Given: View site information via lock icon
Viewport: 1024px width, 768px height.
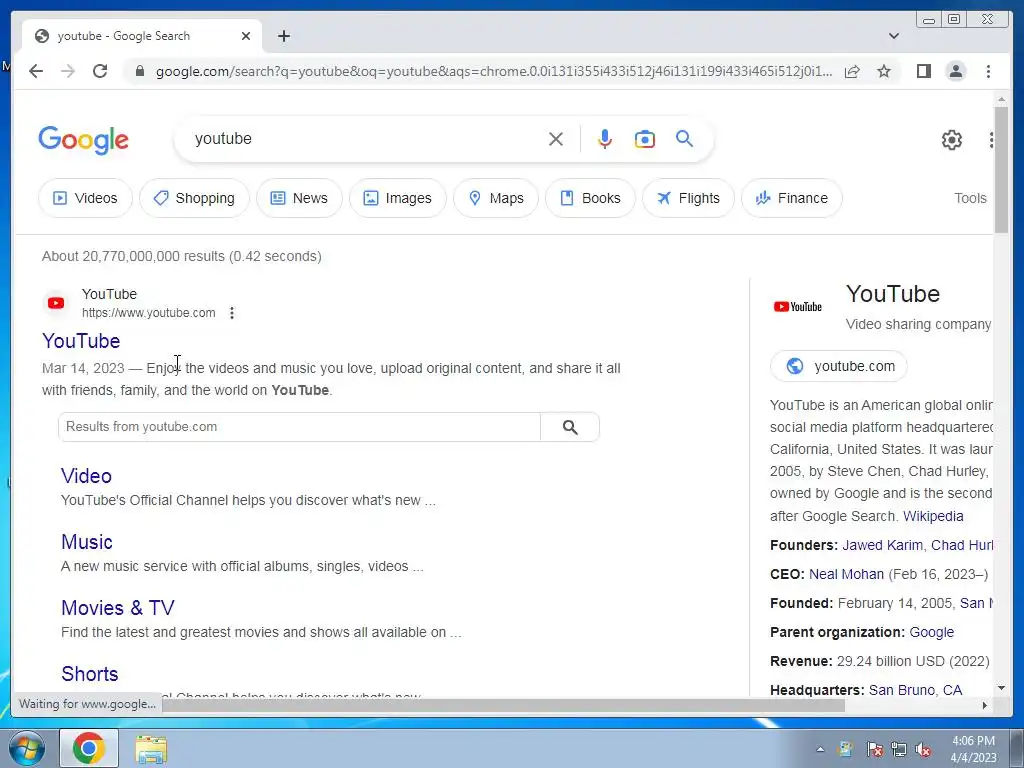Looking at the screenshot, I should tap(139, 71).
